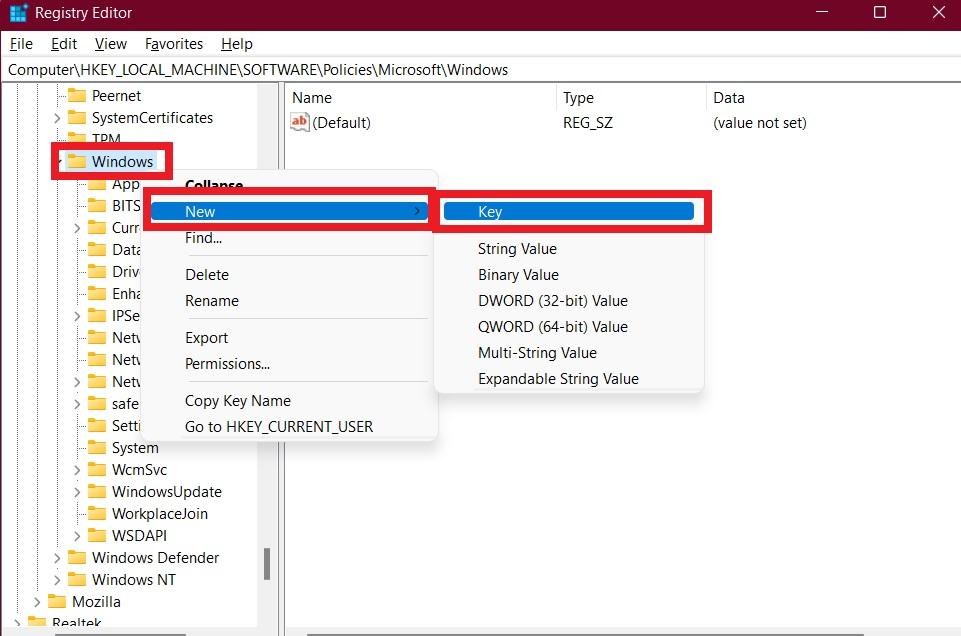Click the tree pane vertical scrollbar
This screenshot has height=636, width=961.
point(267,564)
